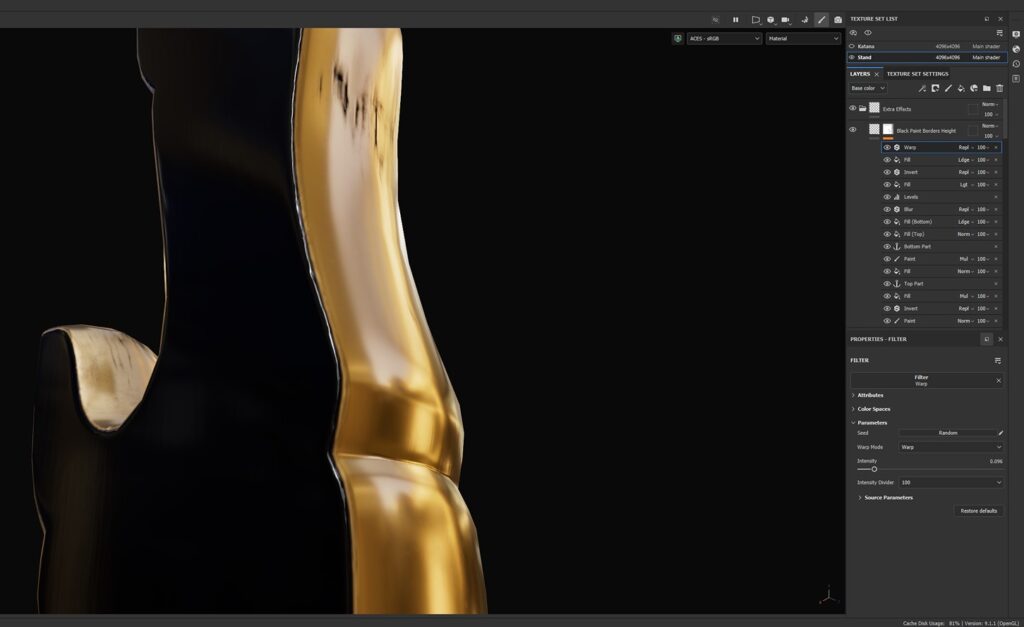Toggle visibility of the Warp filter
Screen dimensions: 1024x627
[x=887, y=148]
